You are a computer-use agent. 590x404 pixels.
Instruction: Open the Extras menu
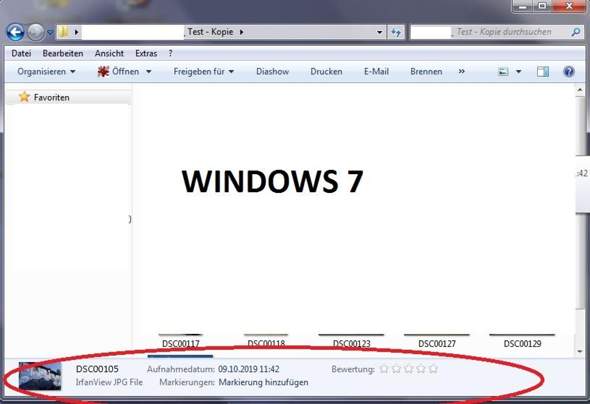point(146,53)
